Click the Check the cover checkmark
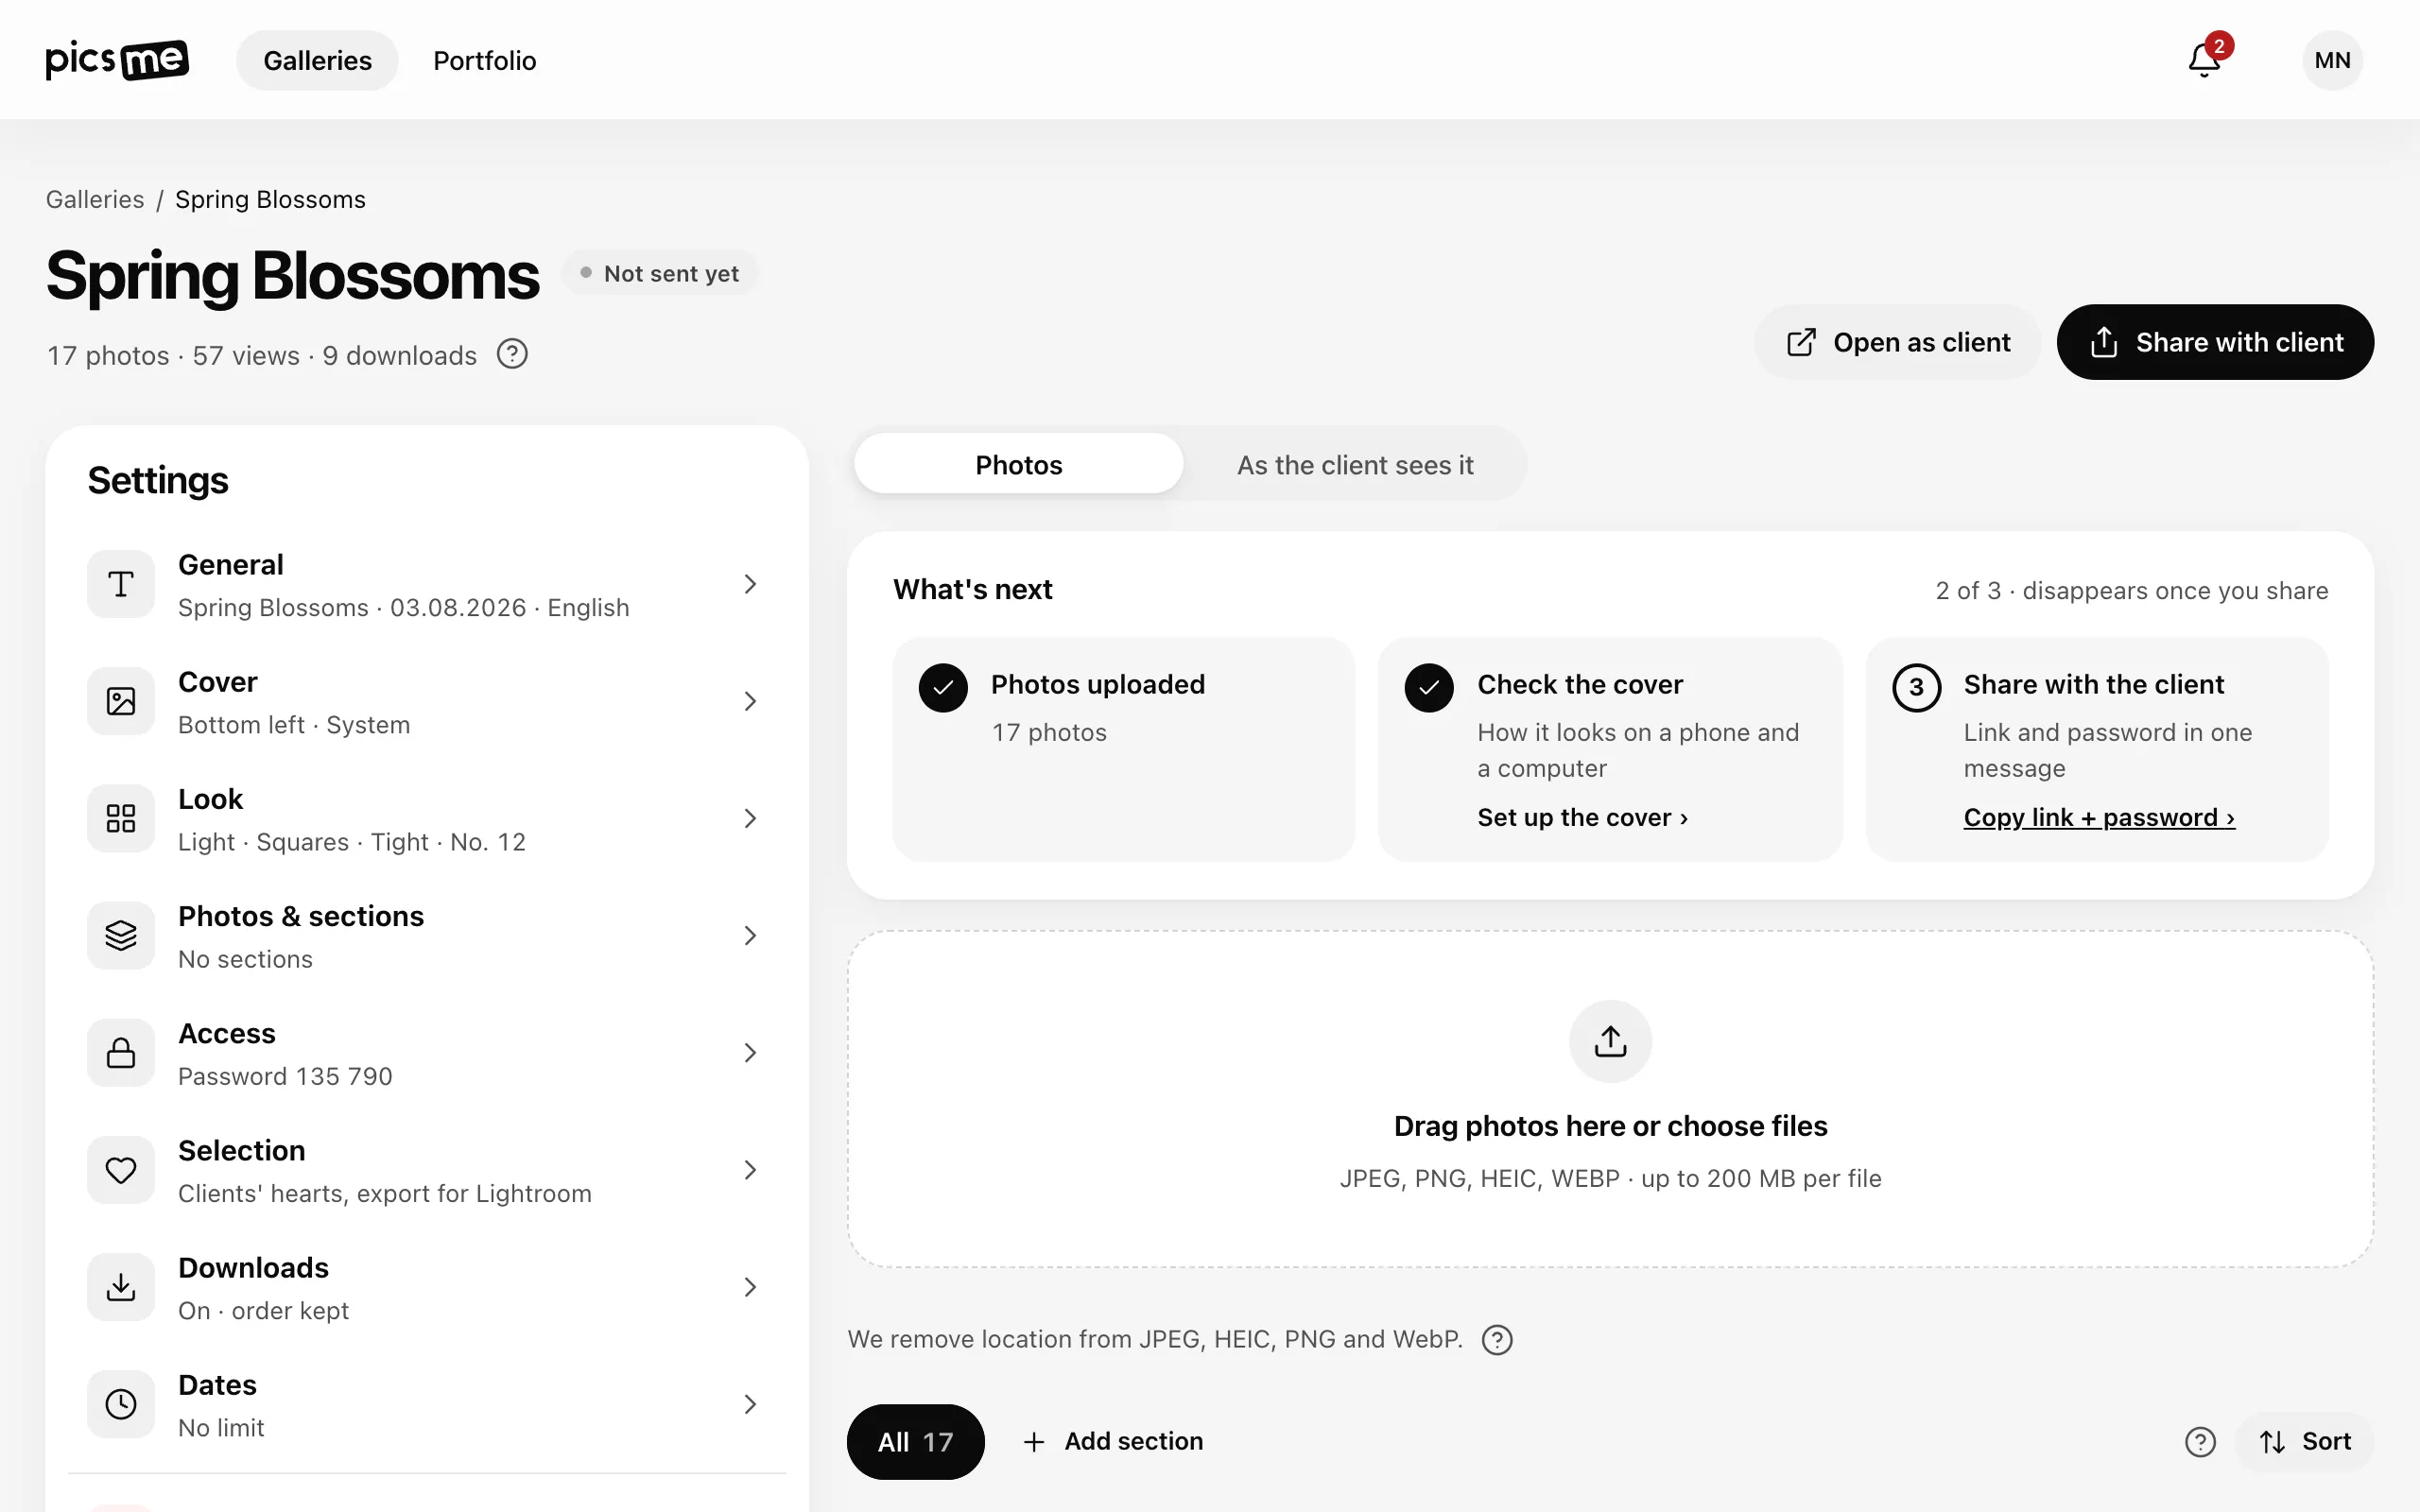This screenshot has height=1512, width=2420. point(1429,687)
